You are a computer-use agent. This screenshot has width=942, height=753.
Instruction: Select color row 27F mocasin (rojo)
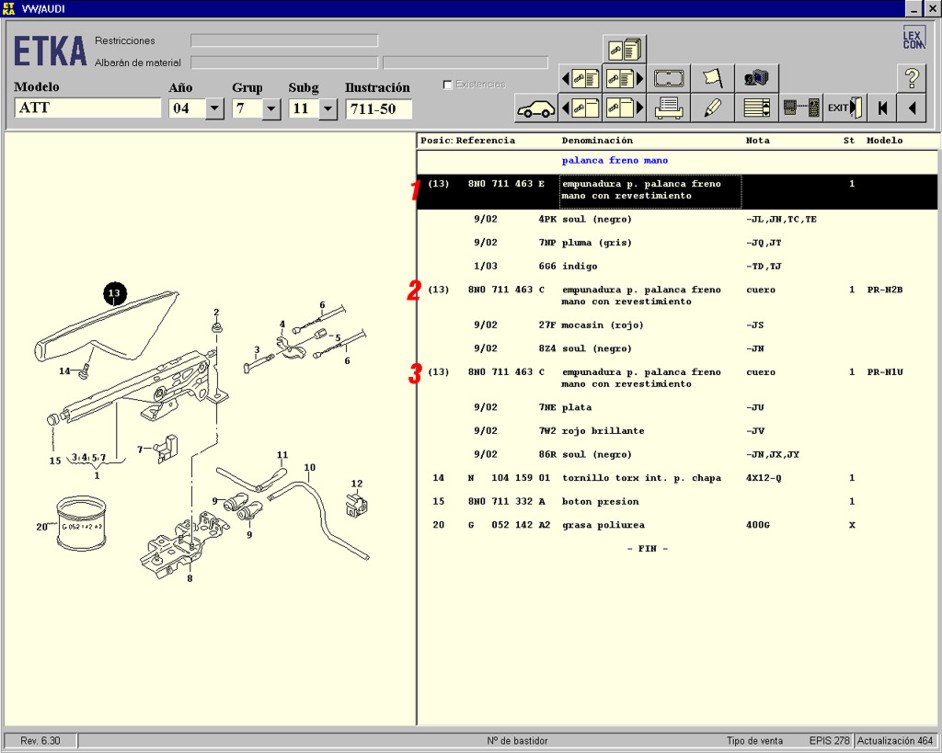[x=677, y=325]
